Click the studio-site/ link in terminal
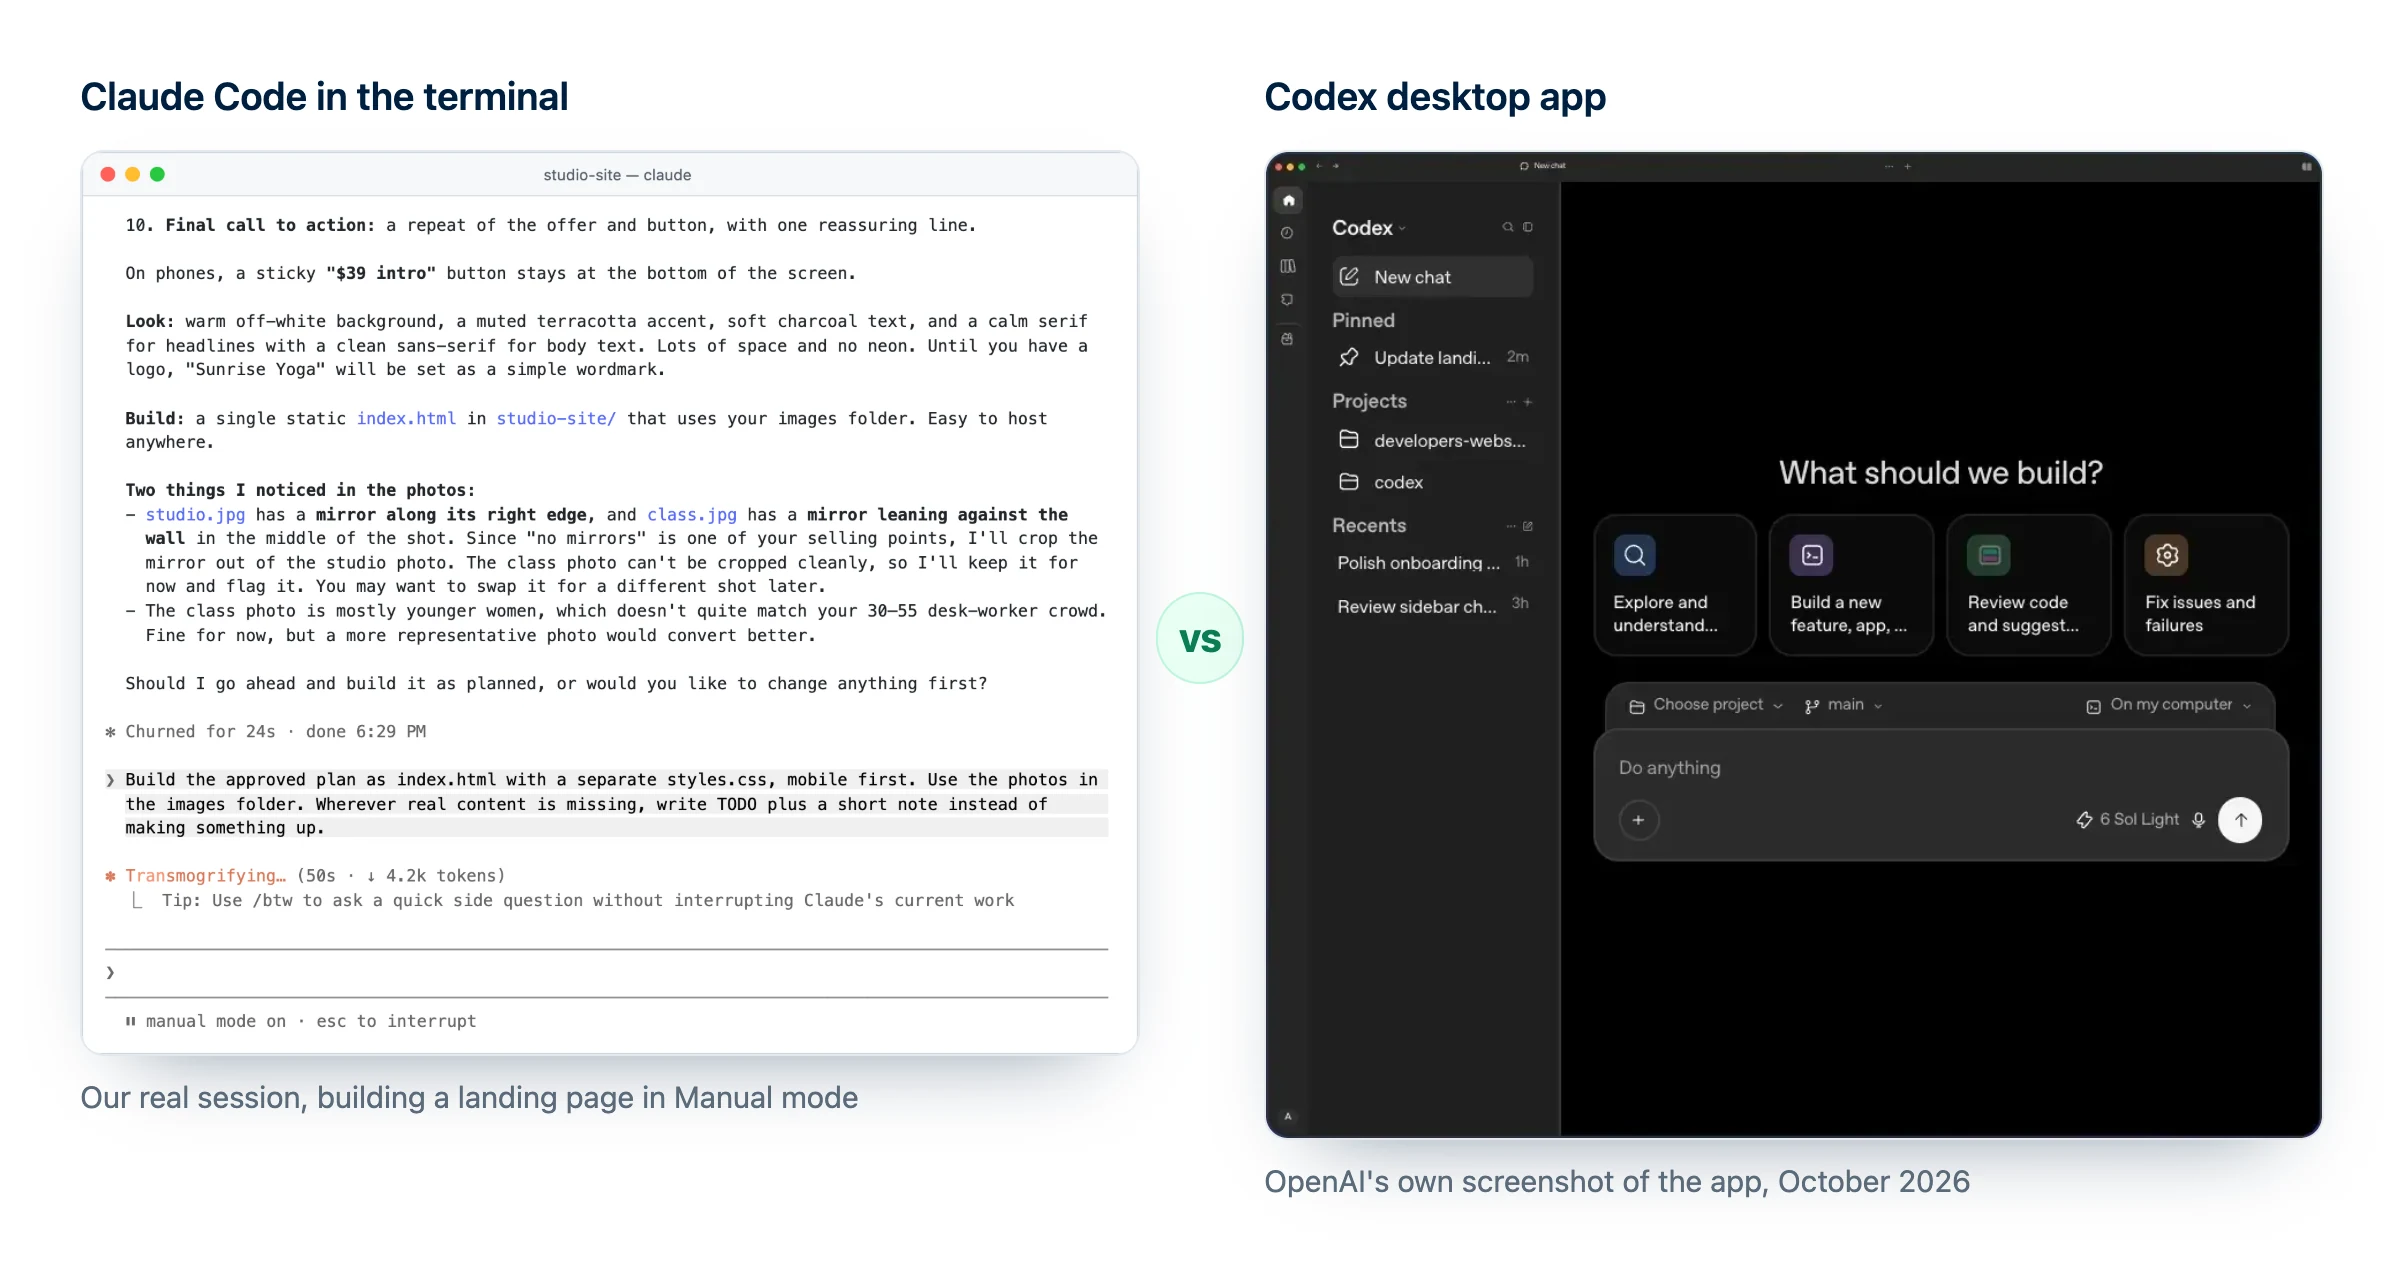2400x1282 pixels. point(556,418)
